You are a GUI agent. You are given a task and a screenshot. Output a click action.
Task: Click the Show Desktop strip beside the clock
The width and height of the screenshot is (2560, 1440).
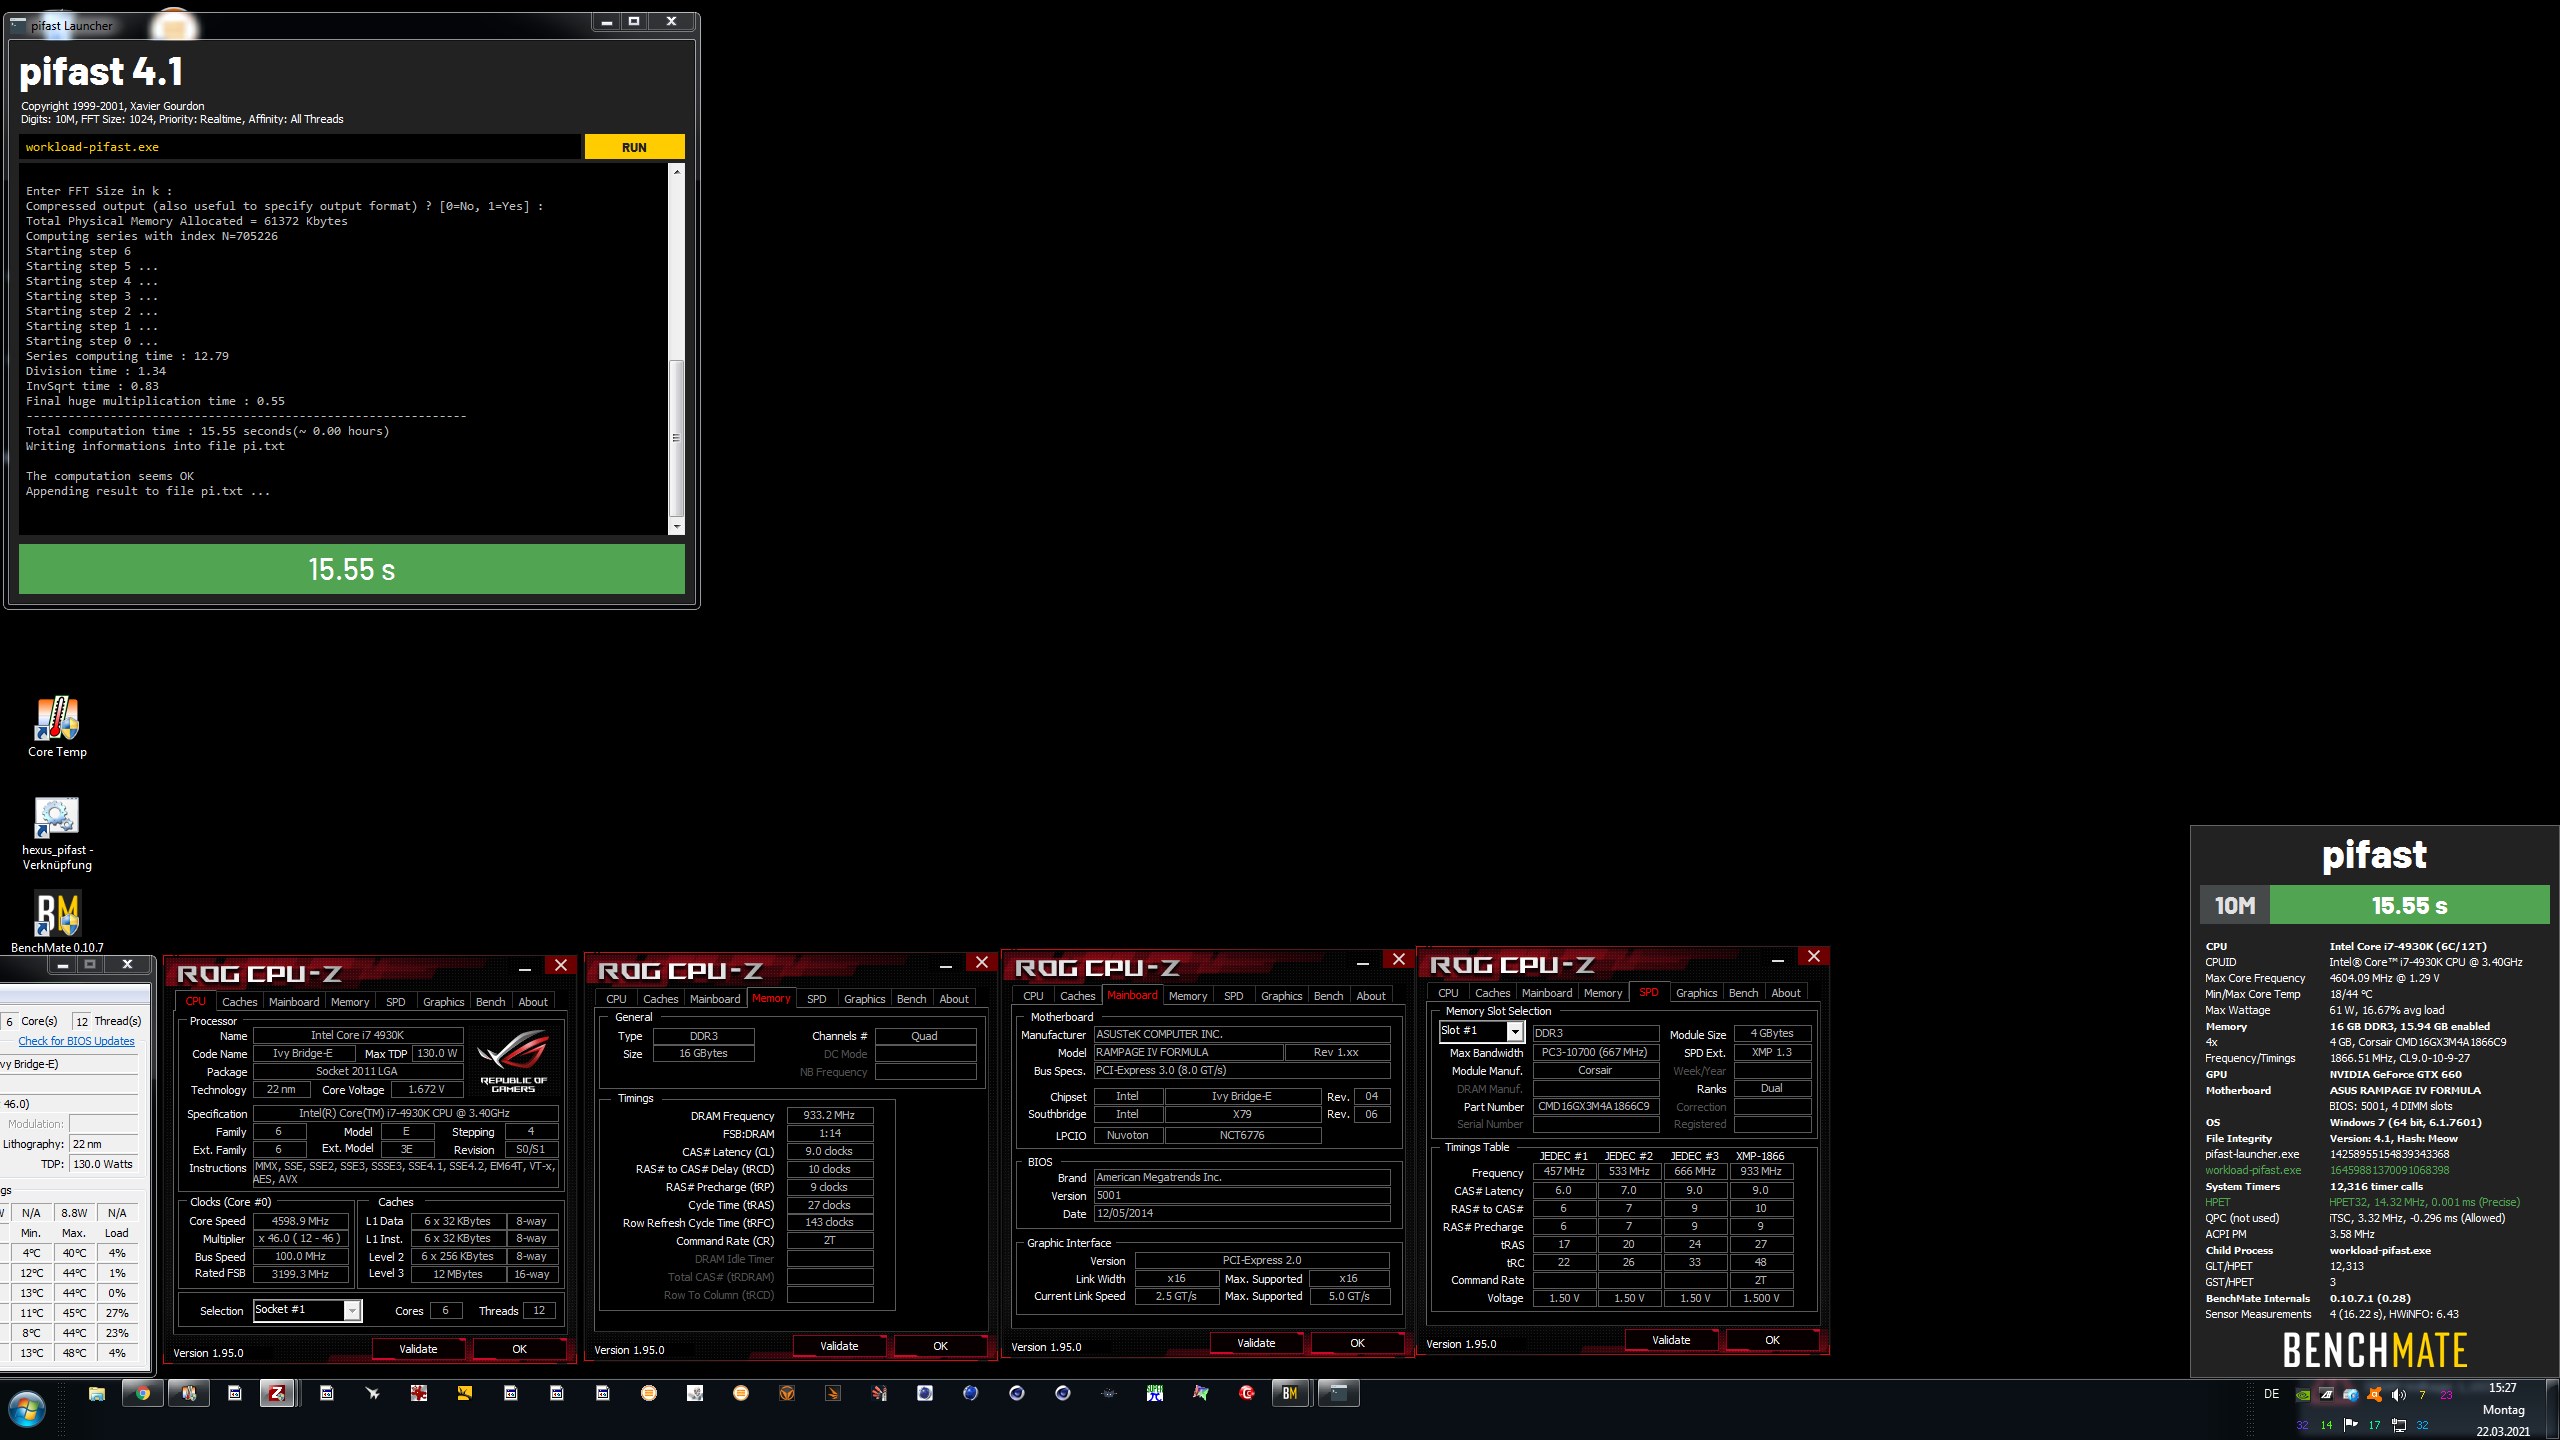tap(2553, 1410)
